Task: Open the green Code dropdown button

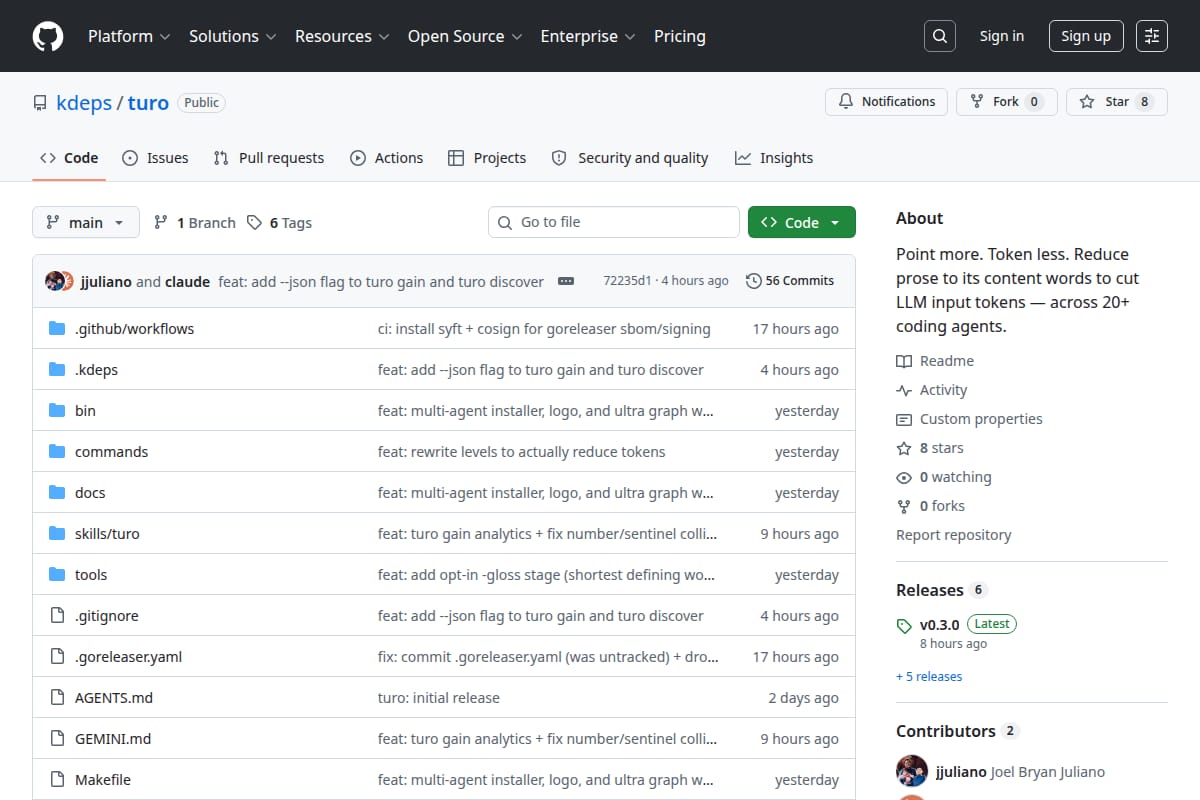Action: pos(801,222)
